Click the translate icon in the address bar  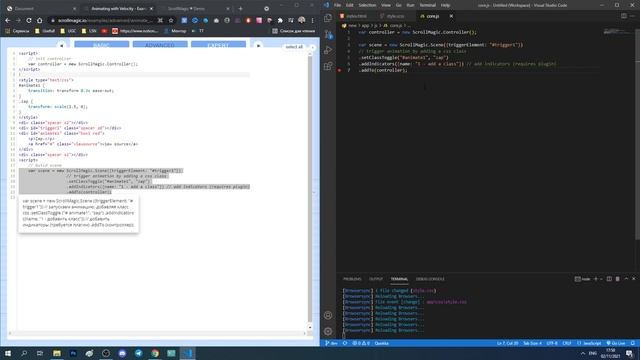point(160,20)
